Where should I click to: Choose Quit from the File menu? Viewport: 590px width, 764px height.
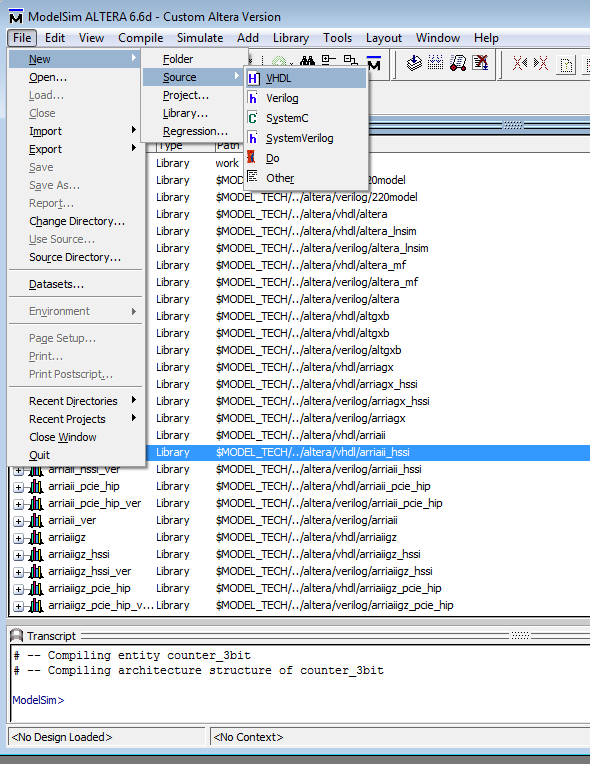(x=75, y=455)
